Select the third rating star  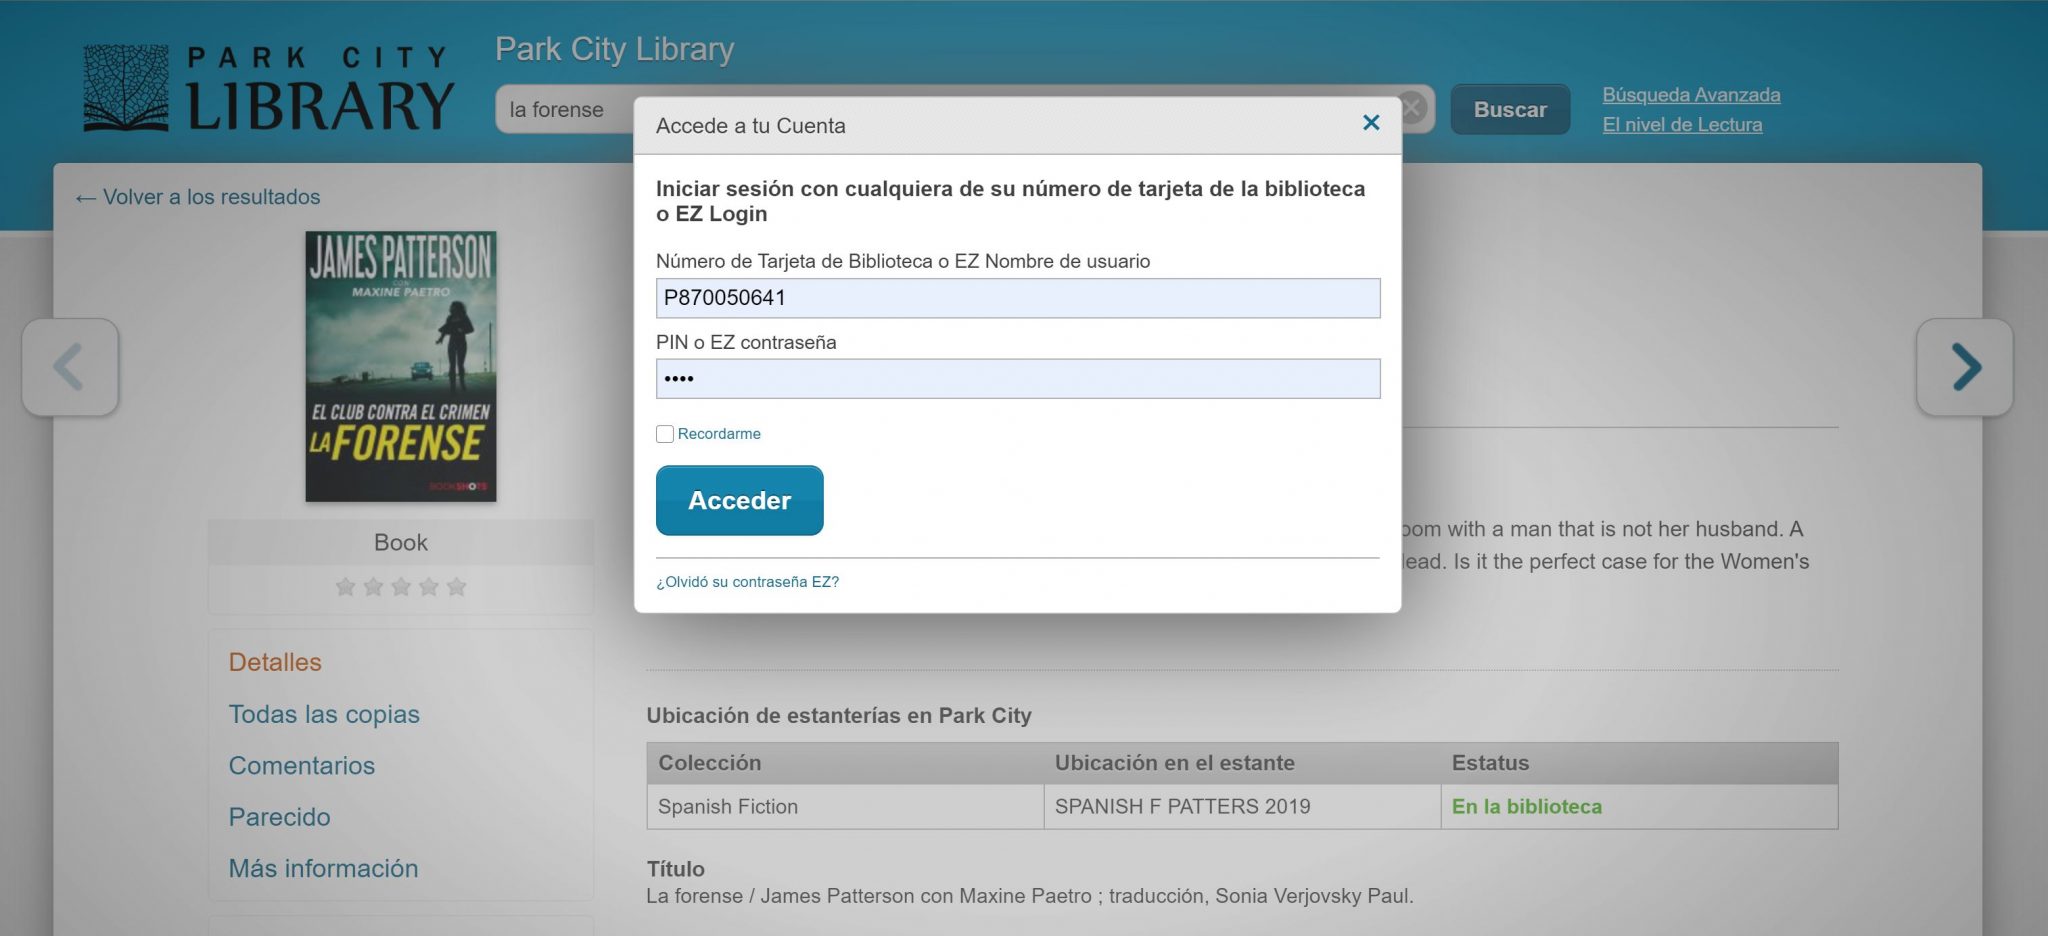point(401,587)
